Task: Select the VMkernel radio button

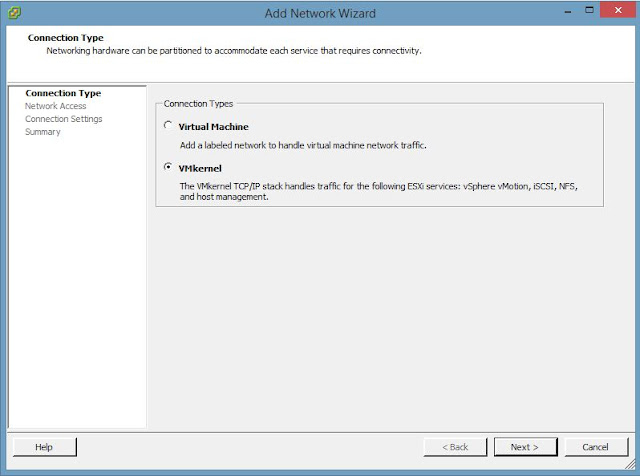Action: (x=168, y=167)
